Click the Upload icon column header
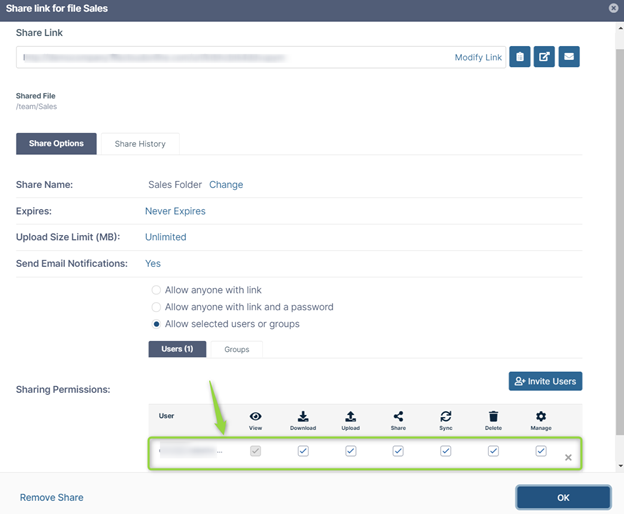The width and height of the screenshot is (624, 514). point(351,421)
